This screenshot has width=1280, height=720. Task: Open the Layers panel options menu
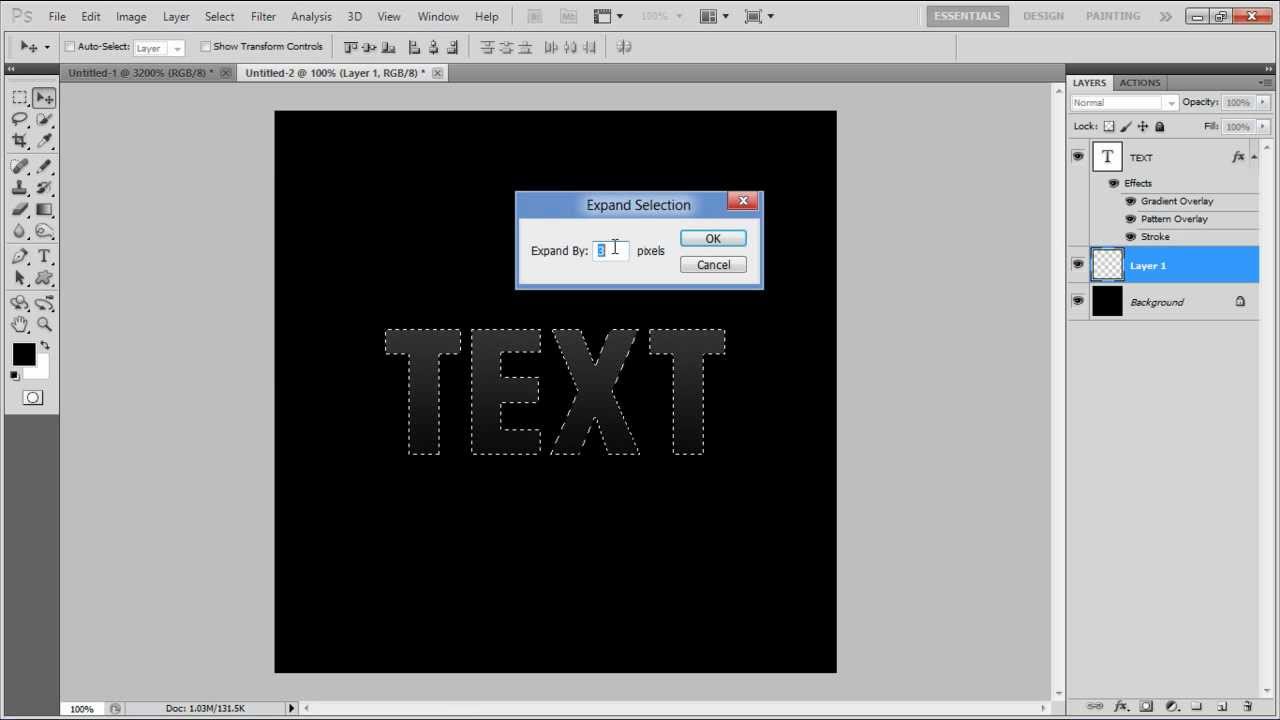tap(1265, 83)
